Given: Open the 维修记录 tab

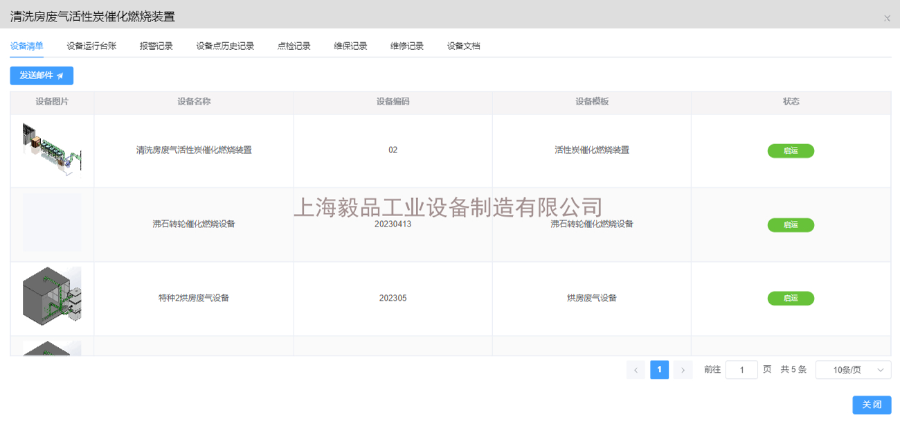Looking at the screenshot, I should coord(407,46).
